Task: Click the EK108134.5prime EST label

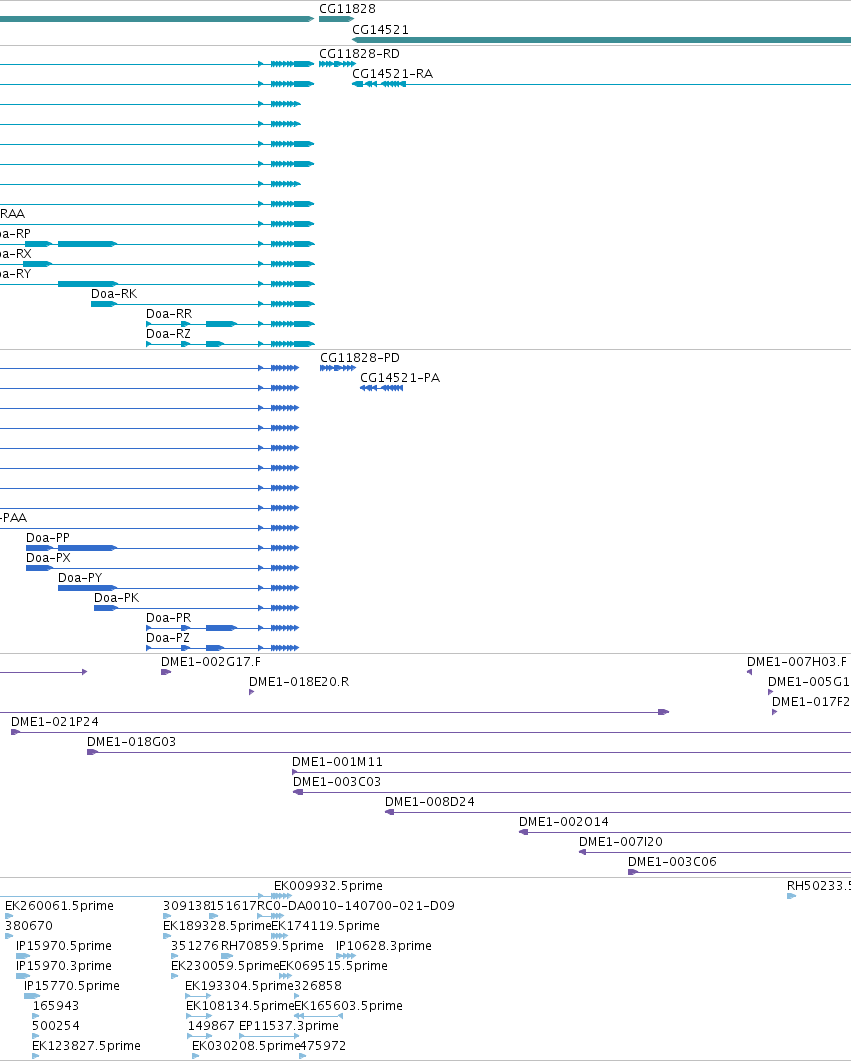Action: 240,1006
